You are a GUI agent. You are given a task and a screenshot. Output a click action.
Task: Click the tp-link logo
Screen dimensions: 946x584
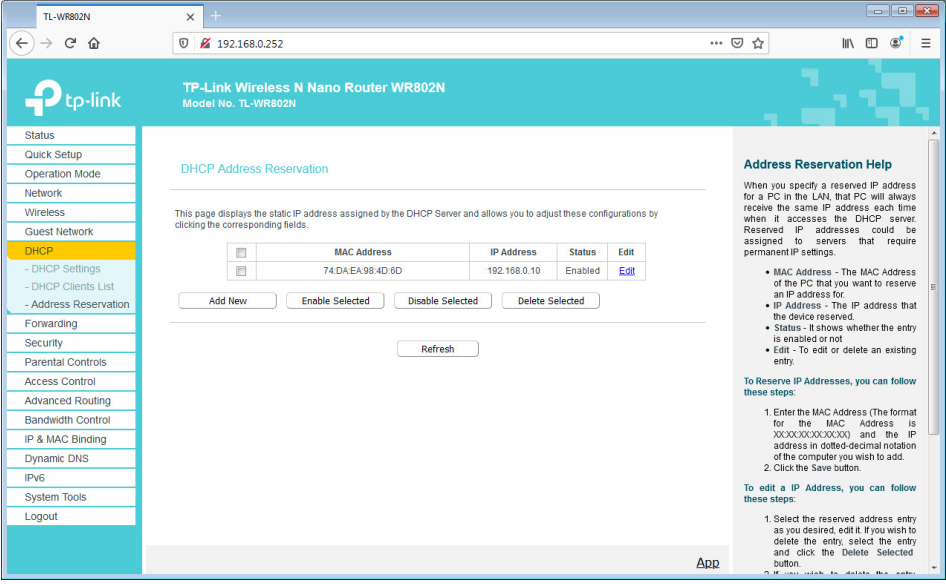(73, 98)
